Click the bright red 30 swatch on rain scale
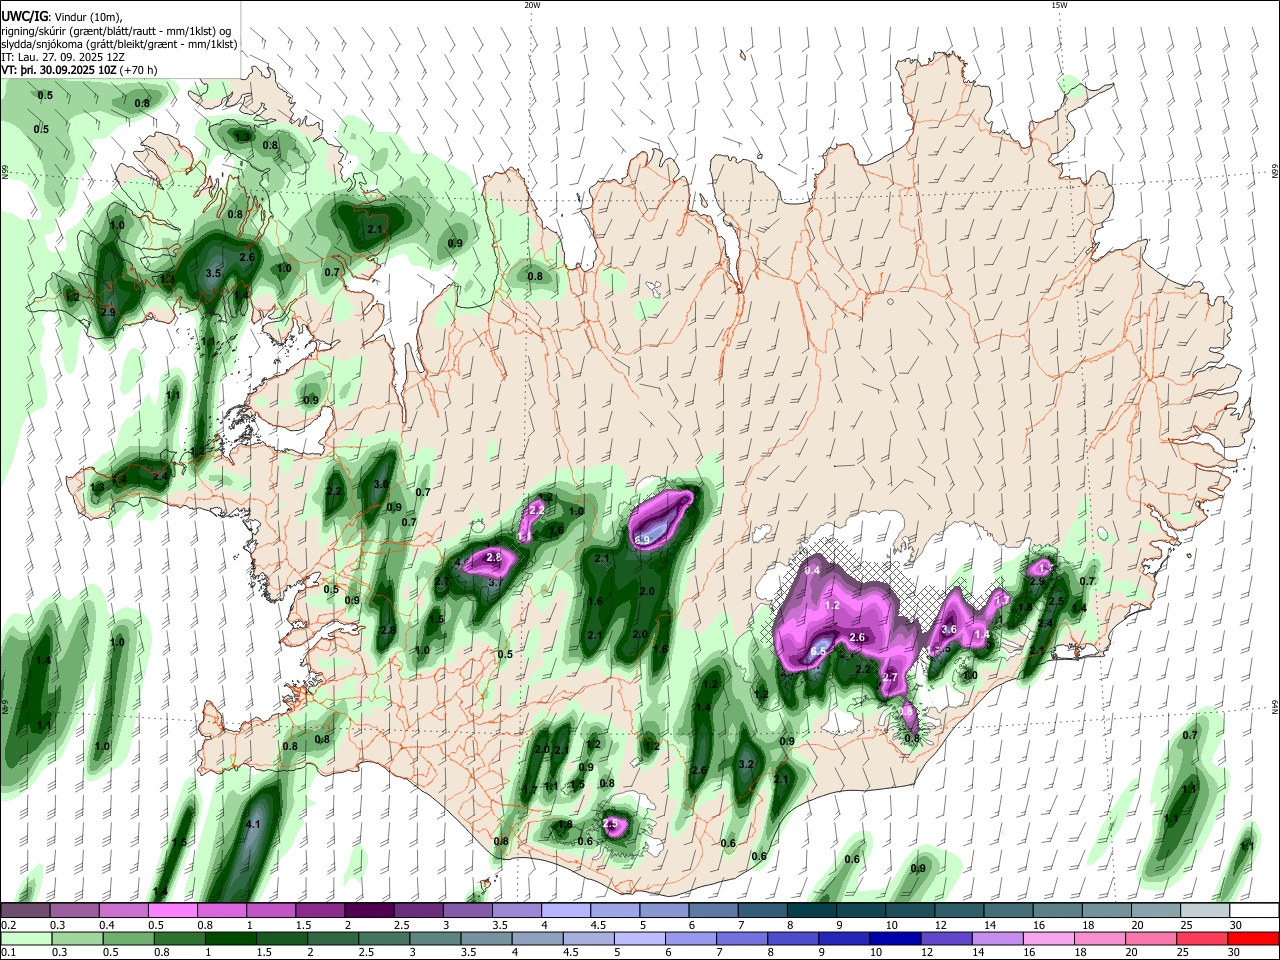This screenshot has height=960, width=1280. (1254, 939)
